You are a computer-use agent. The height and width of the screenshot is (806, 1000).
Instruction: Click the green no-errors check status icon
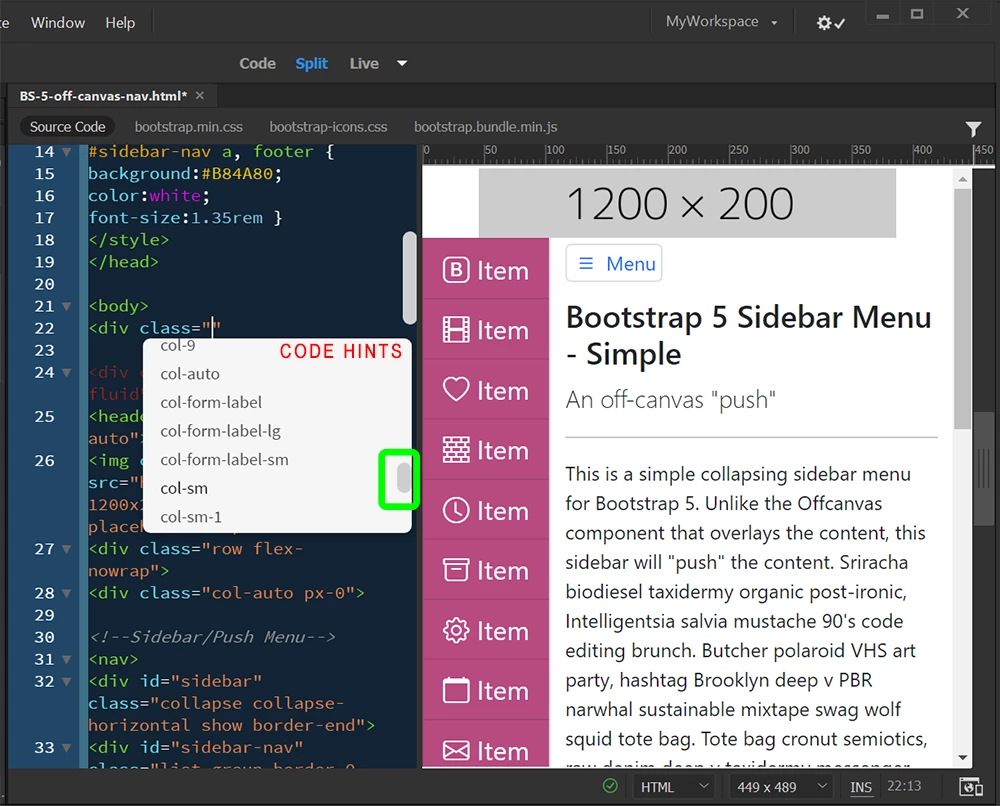pos(610,786)
